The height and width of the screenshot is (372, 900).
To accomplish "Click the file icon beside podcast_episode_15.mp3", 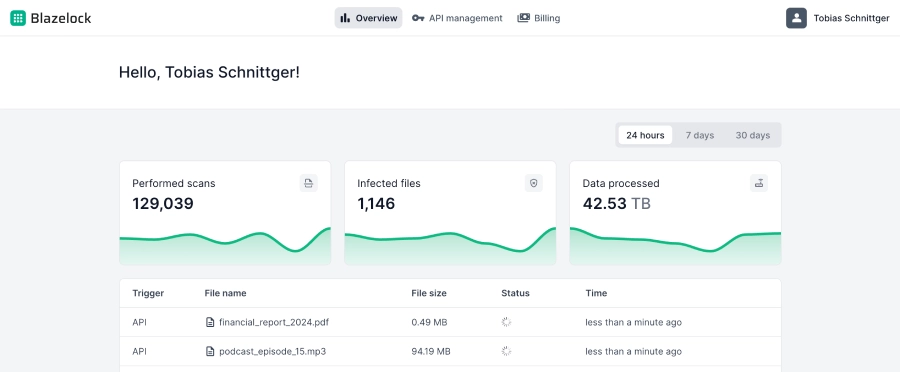I will coord(210,351).
